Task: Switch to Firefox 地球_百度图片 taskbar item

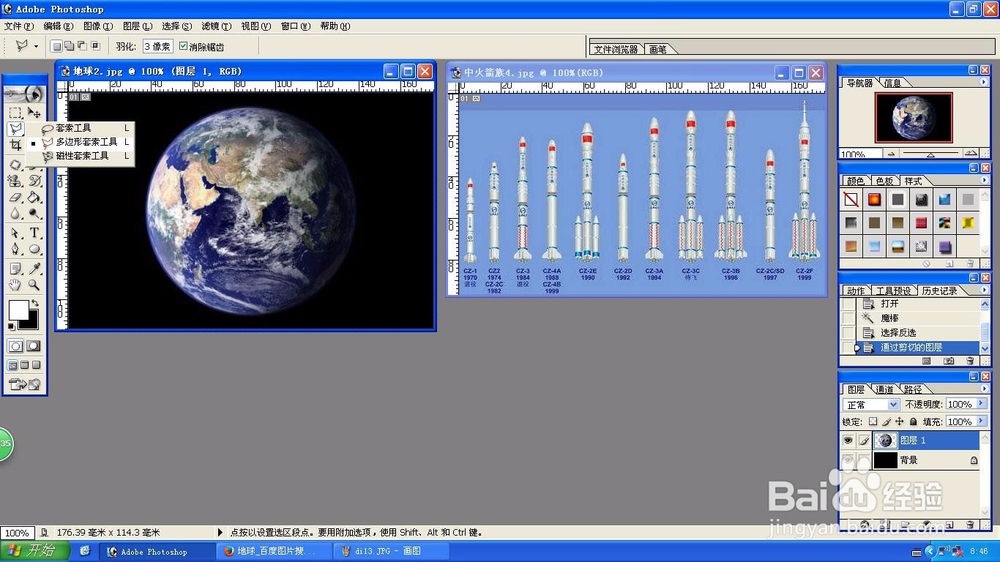Action: [275, 551]
